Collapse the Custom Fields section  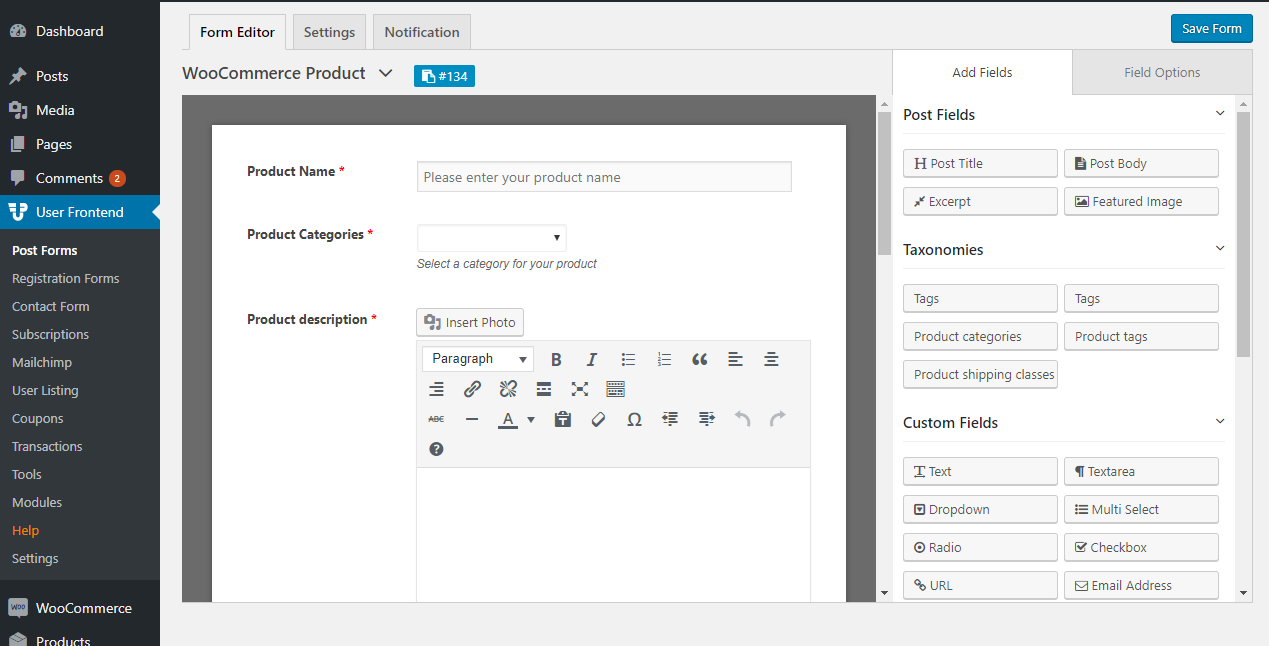pyautogui.click(x=1219, y=421)
